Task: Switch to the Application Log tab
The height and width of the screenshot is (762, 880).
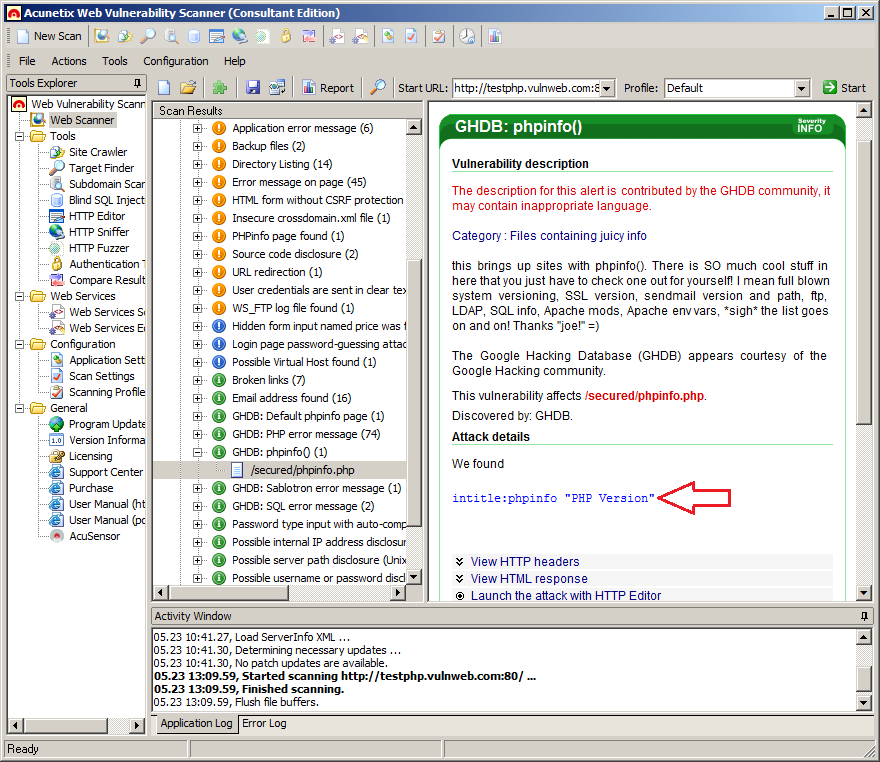Action: coord(196,724)
